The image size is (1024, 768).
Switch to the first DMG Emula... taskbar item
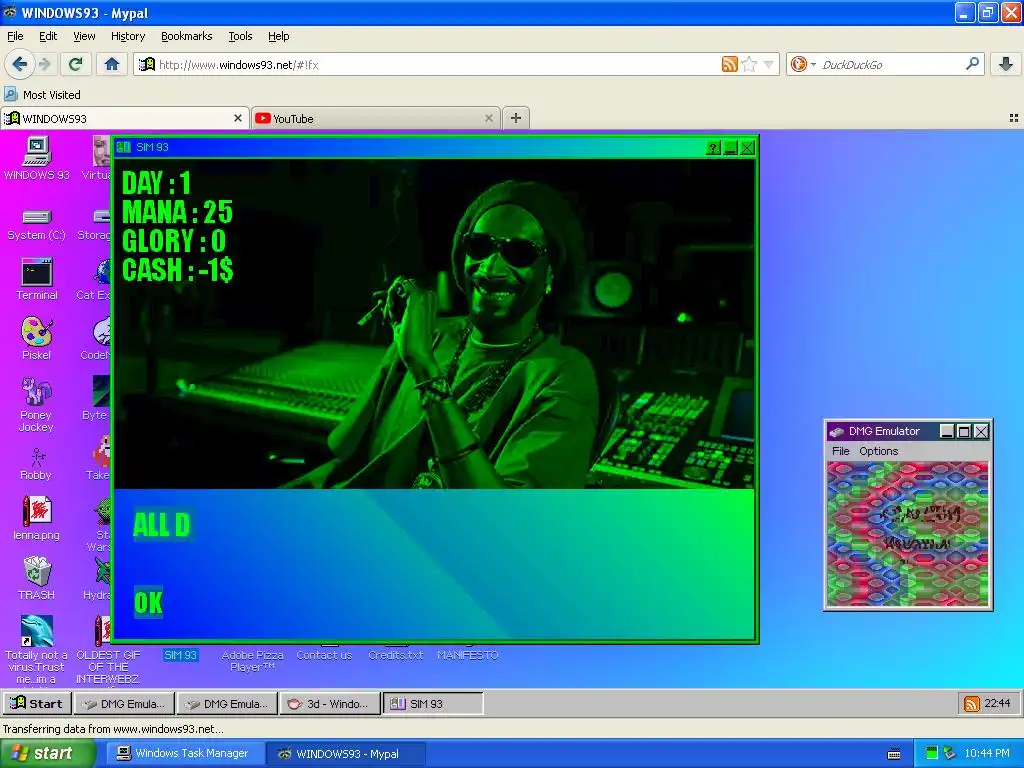[125, 704]
